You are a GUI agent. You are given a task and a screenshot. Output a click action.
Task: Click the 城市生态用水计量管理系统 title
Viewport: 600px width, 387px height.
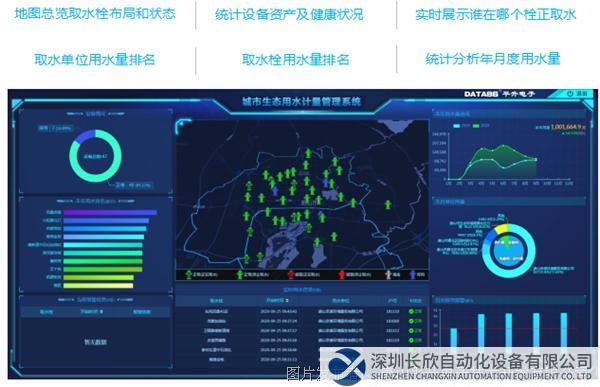pyautogui.click(x=302, y=102)
